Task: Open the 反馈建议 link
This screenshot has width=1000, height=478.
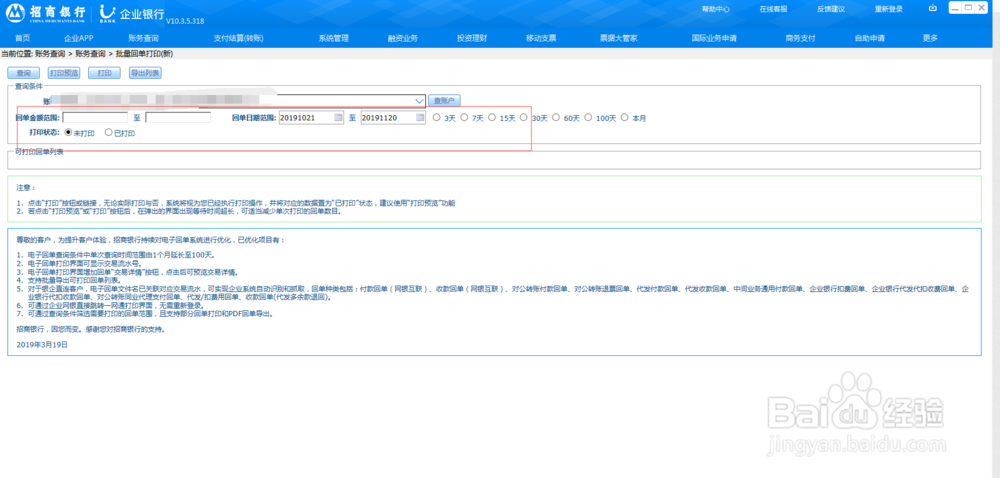Action: [x=830, y=9]
